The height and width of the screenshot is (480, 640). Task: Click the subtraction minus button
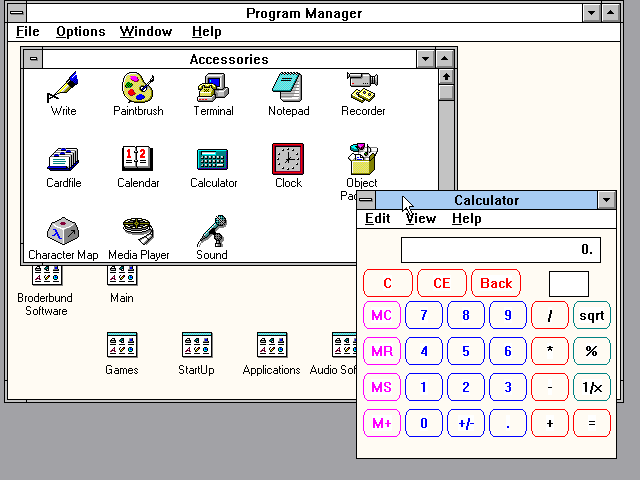click(x=550, y=387)
